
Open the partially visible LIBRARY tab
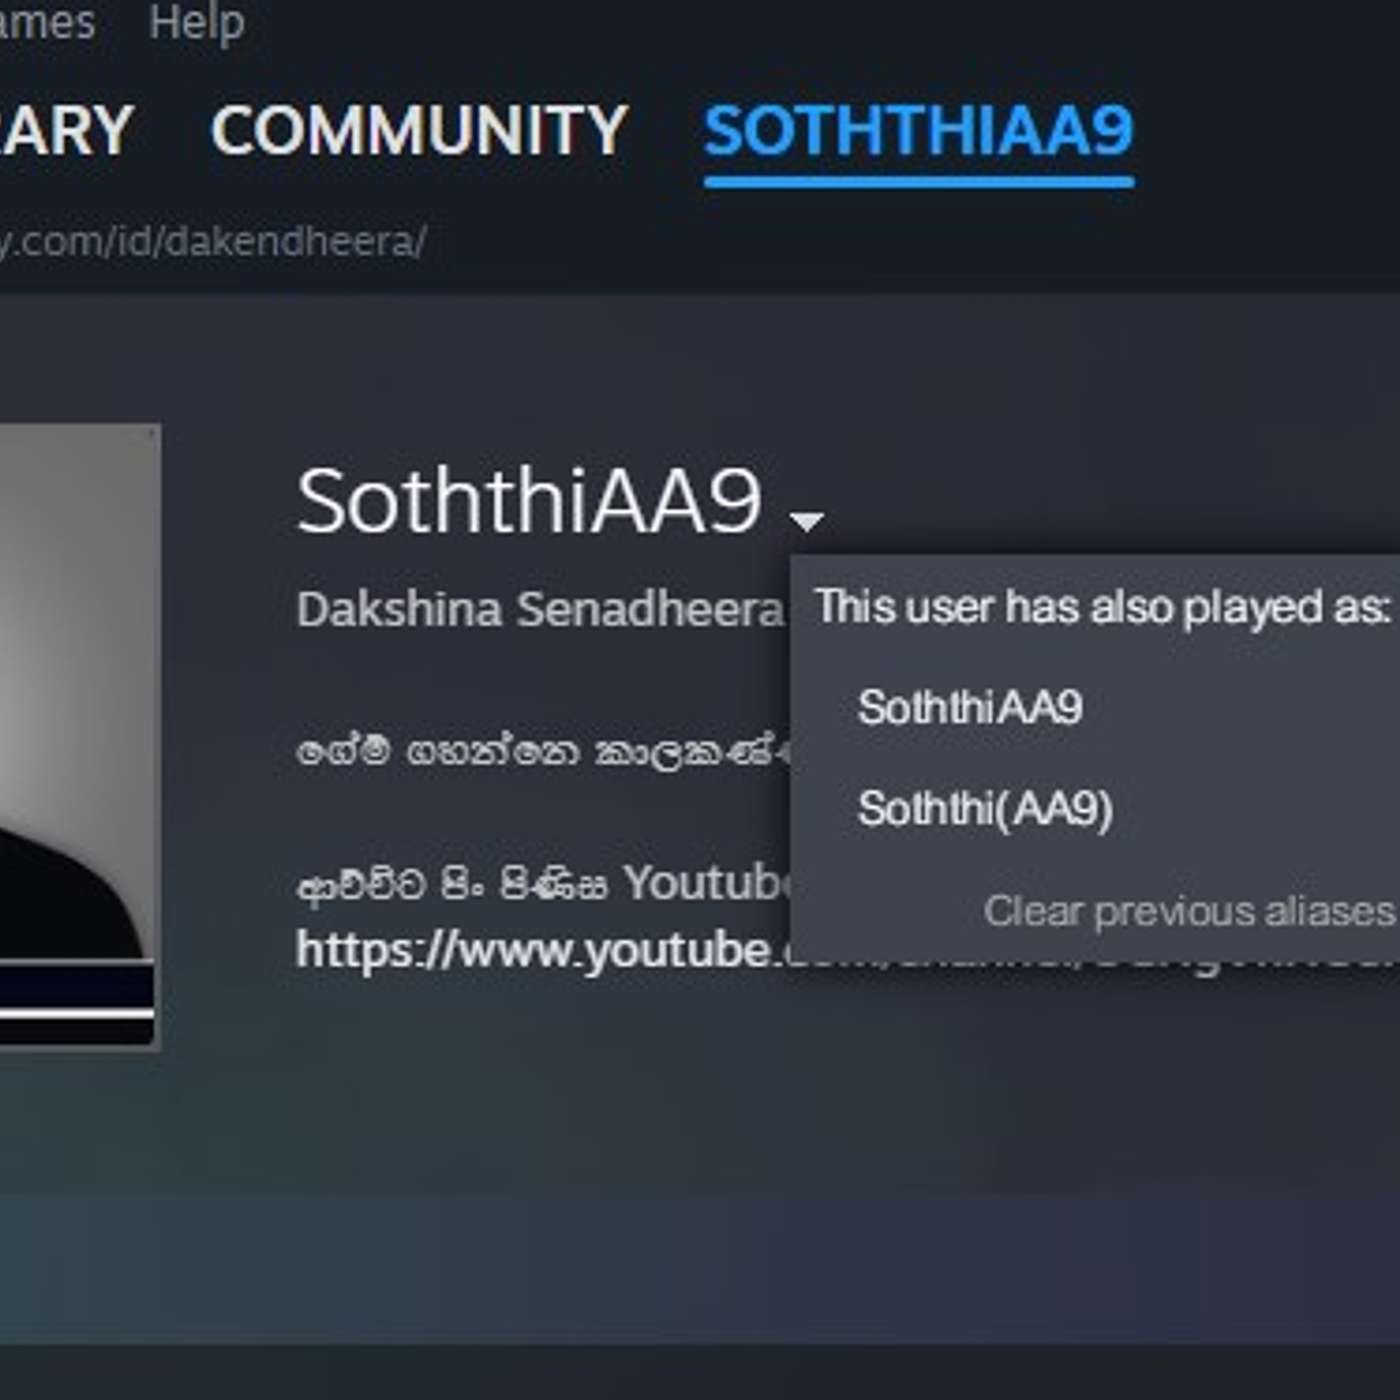coord(66,130)
